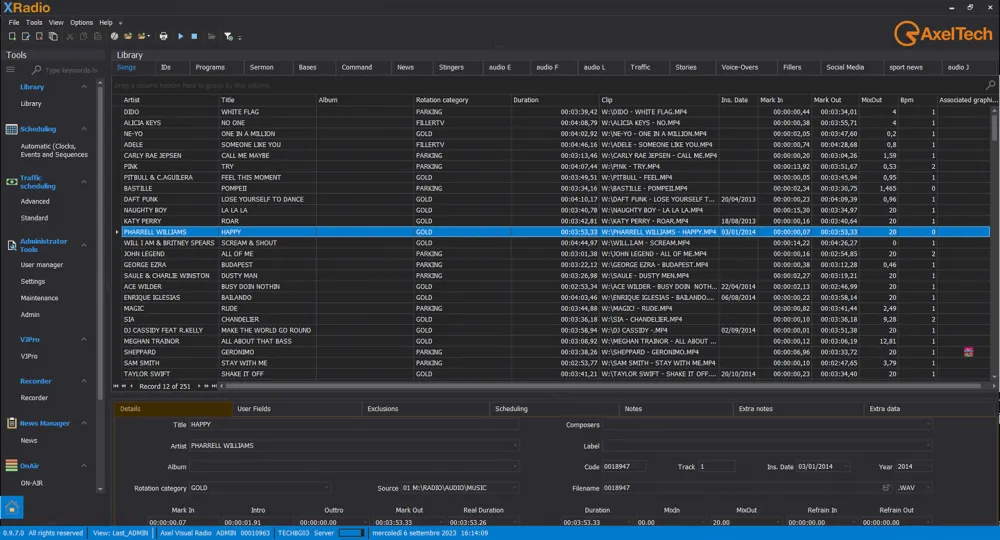Open the Options menu
This screenshot has height=540, width=1000.
coord(81,22)
